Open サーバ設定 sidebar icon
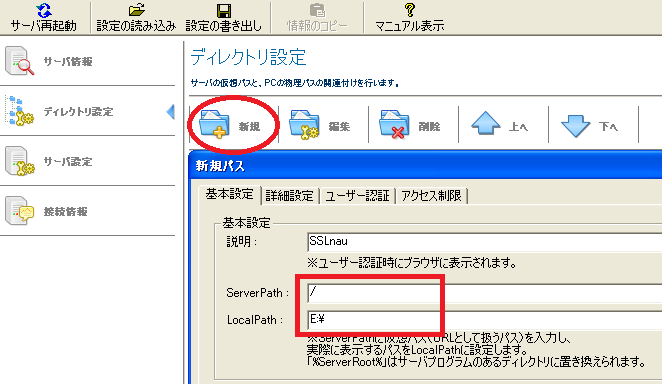662x384 pixels. coord(19,161)
